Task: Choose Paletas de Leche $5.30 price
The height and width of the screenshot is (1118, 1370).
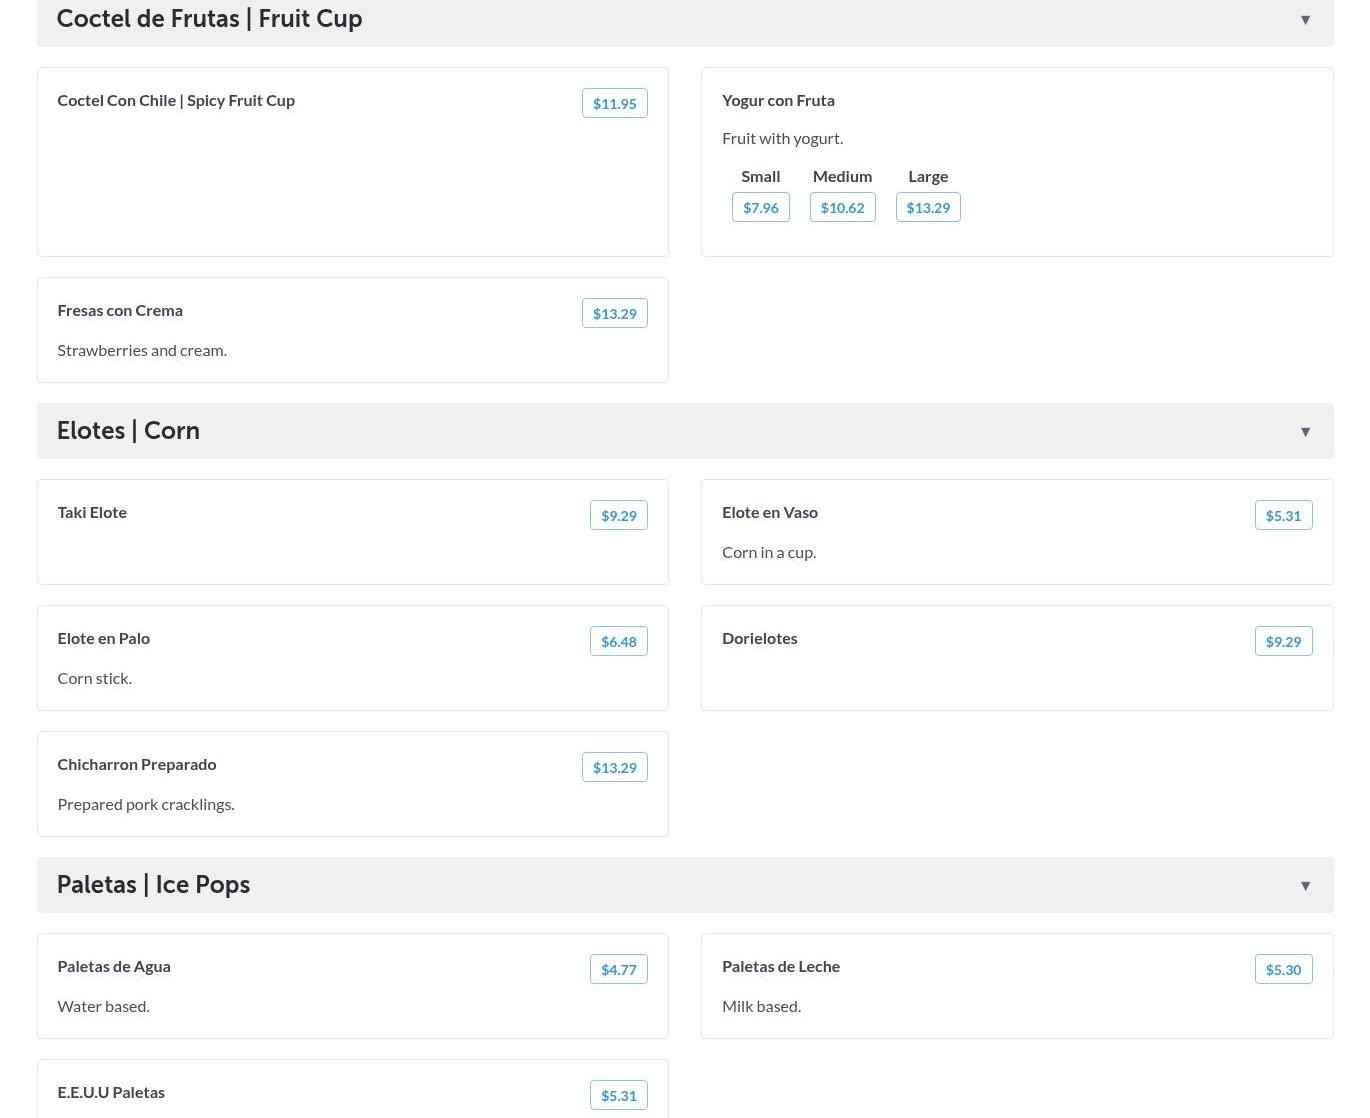Action: point(1283,970)
